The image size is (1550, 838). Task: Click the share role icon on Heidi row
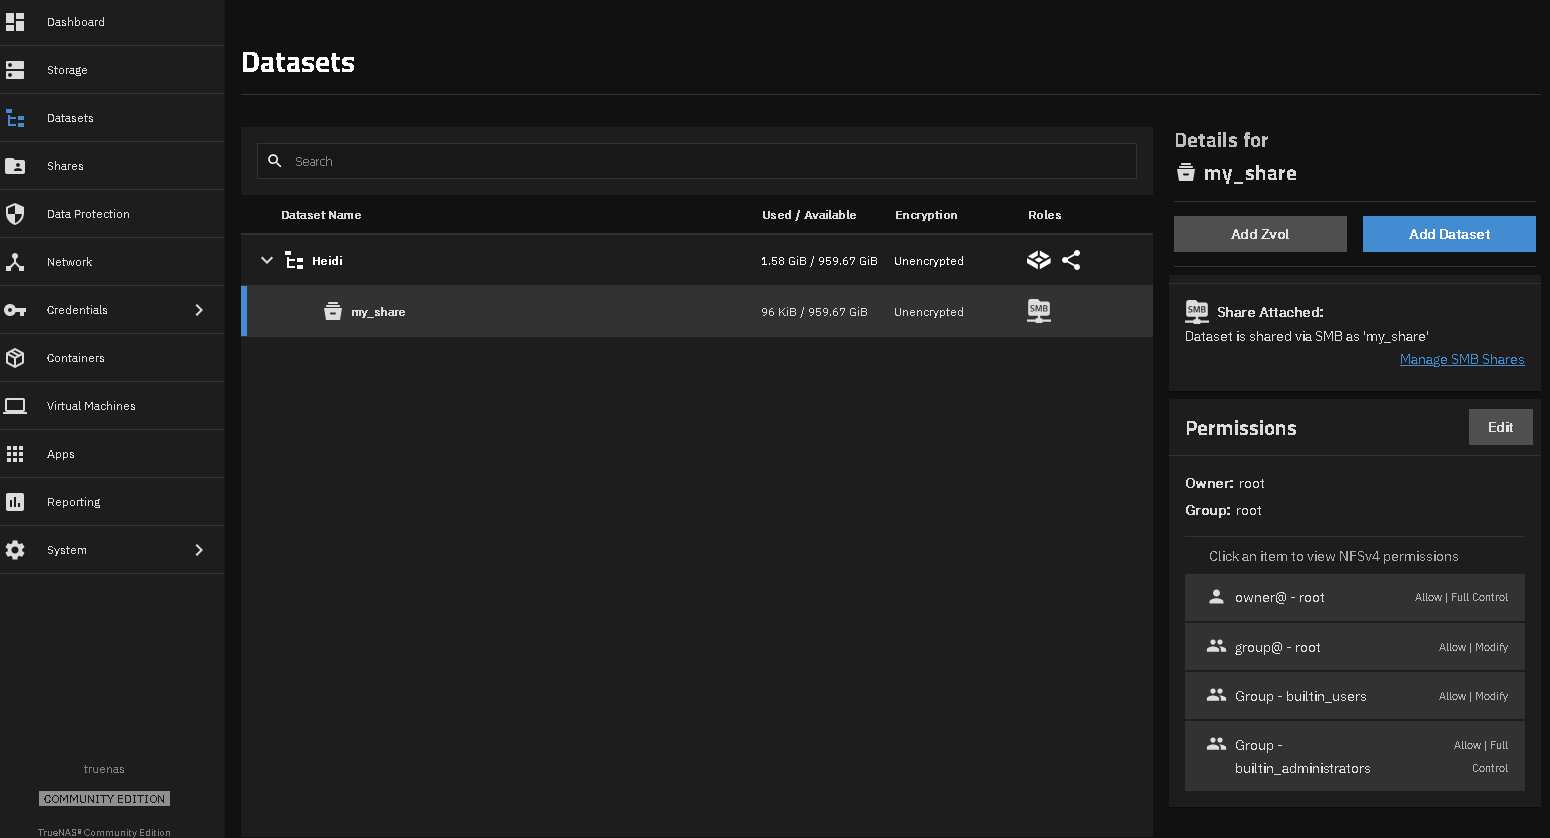1071,260
